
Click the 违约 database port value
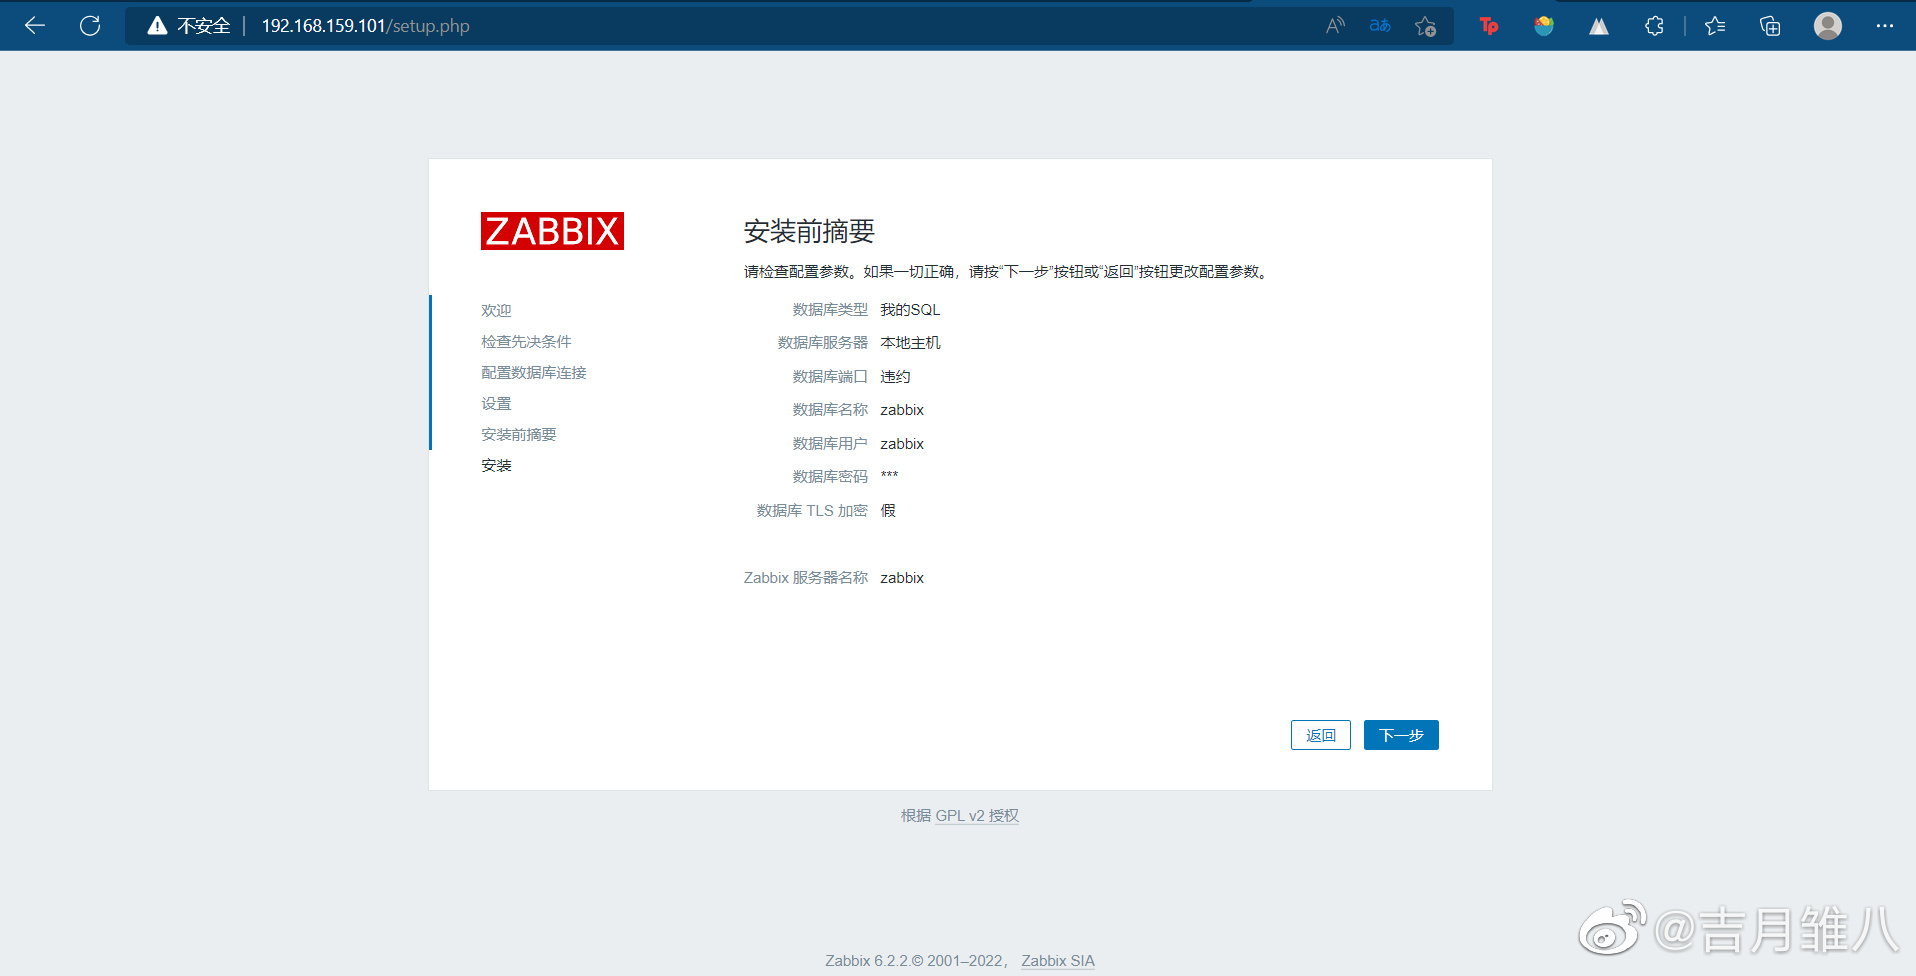[x=895, y=377]
